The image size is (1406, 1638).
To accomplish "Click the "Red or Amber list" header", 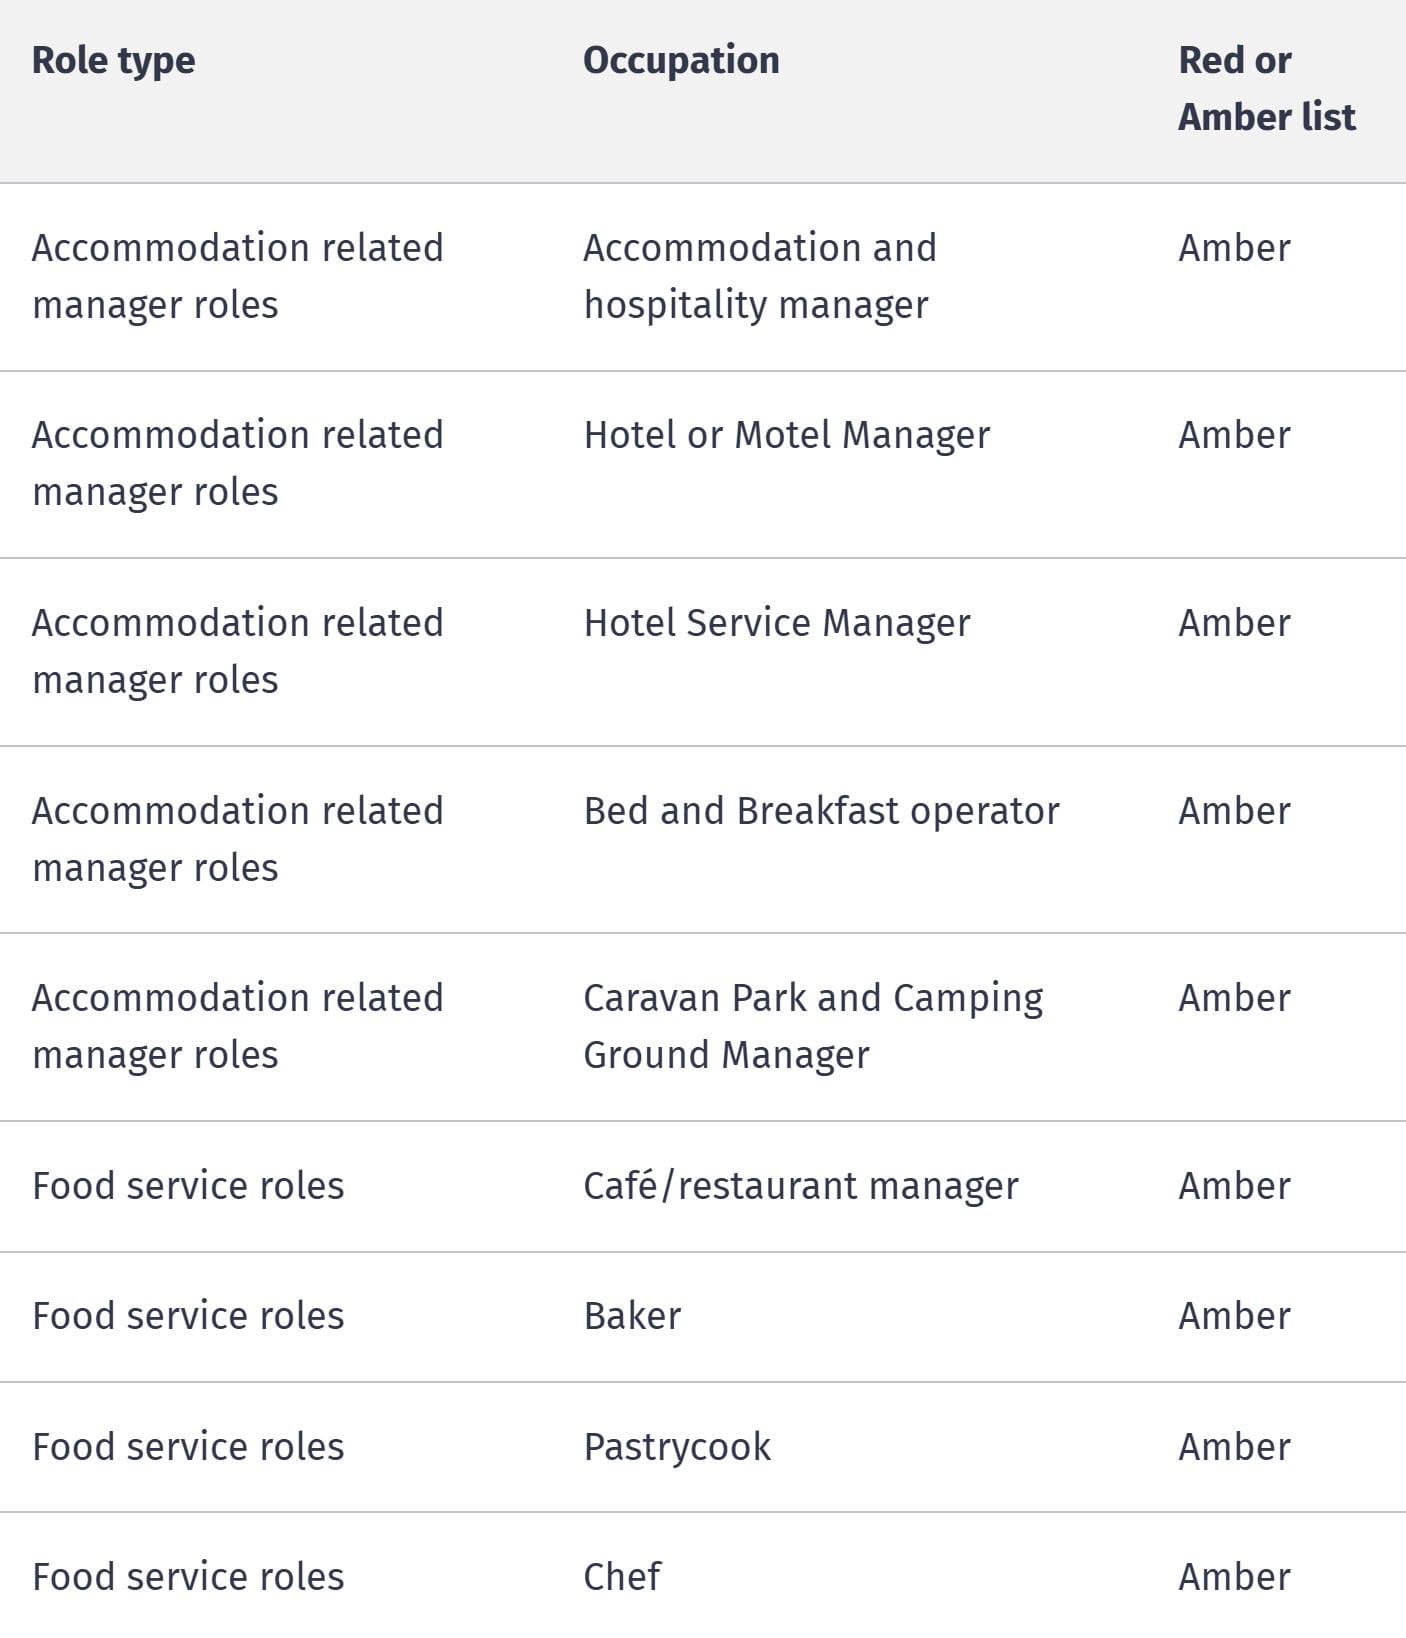I will tap(1266, 89).
